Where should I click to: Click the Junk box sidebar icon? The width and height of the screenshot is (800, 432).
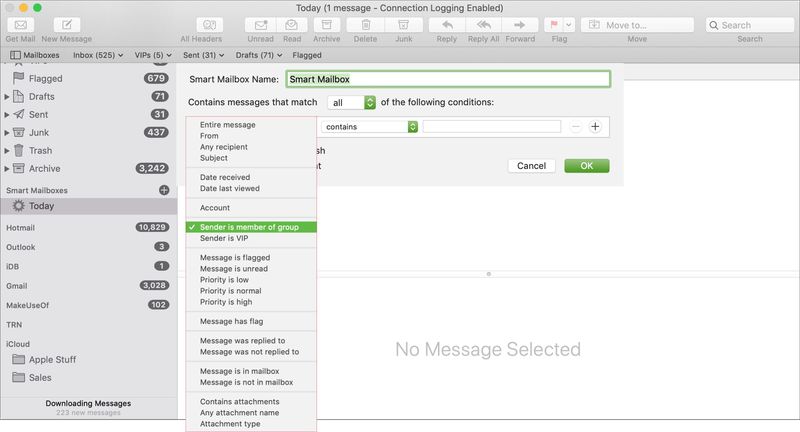point(18,133)
